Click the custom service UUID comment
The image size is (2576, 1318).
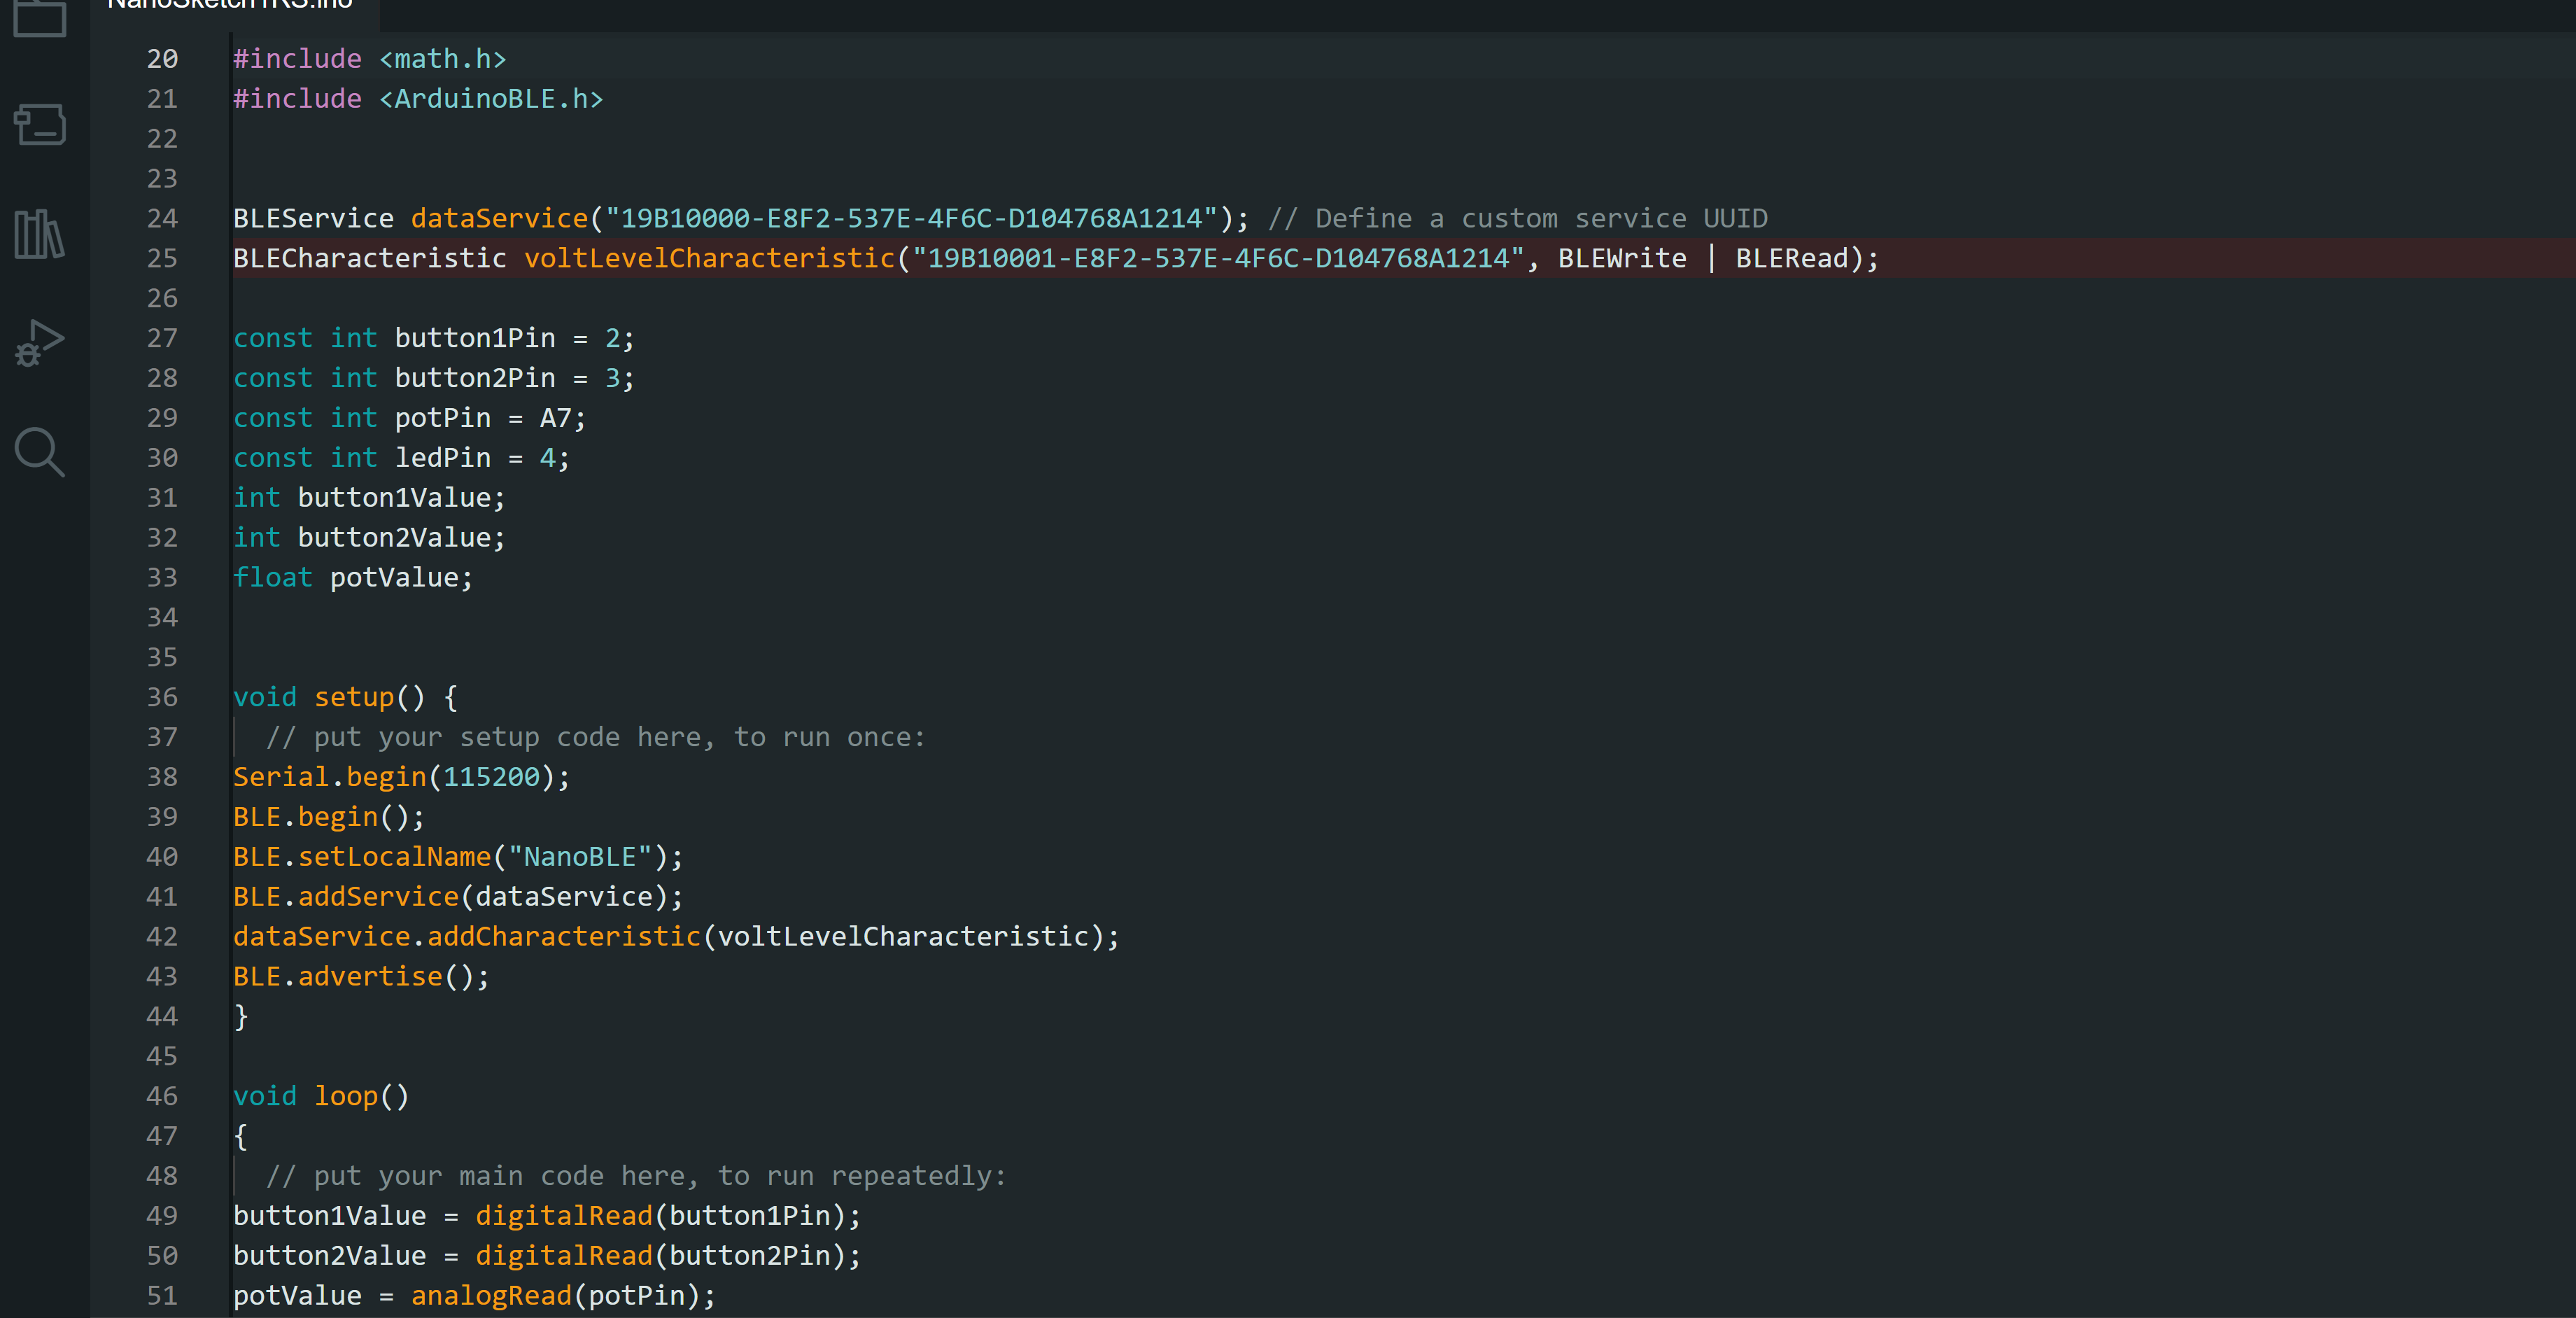tap(1517, 218)
